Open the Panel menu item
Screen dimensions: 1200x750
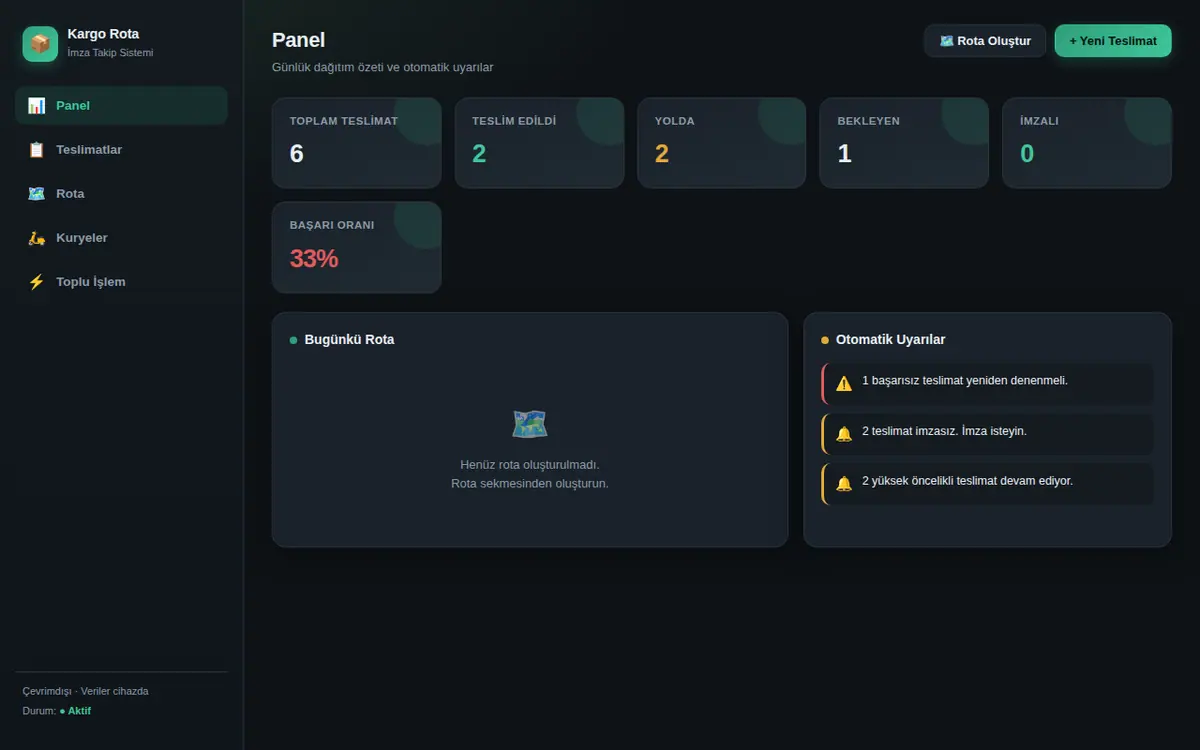[x=121, y=105]
